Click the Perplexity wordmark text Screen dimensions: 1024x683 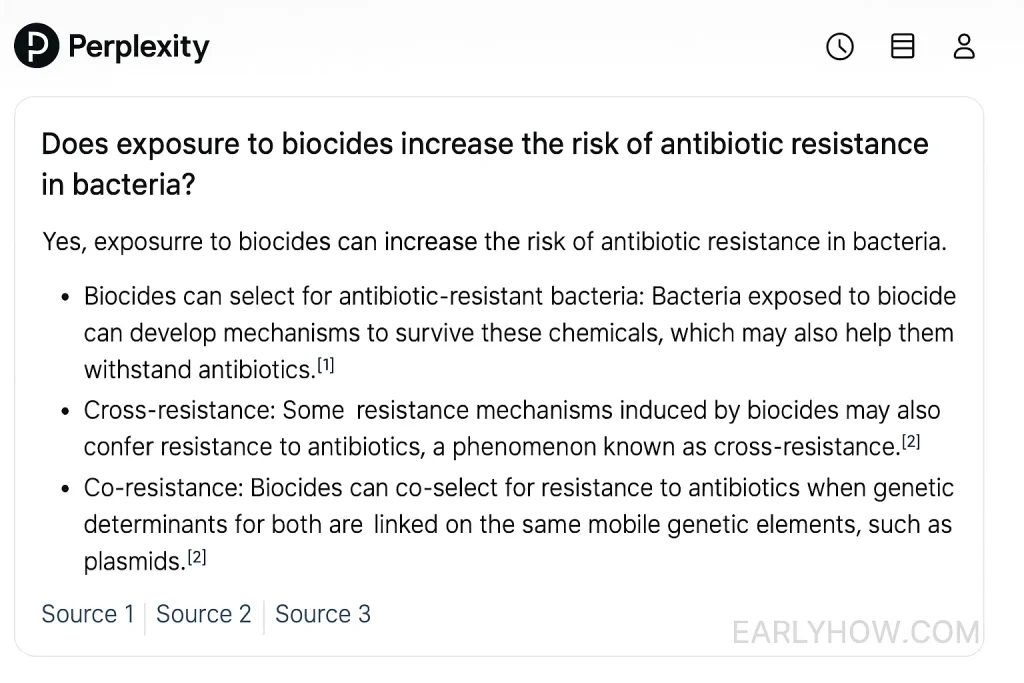coord(139,46)
